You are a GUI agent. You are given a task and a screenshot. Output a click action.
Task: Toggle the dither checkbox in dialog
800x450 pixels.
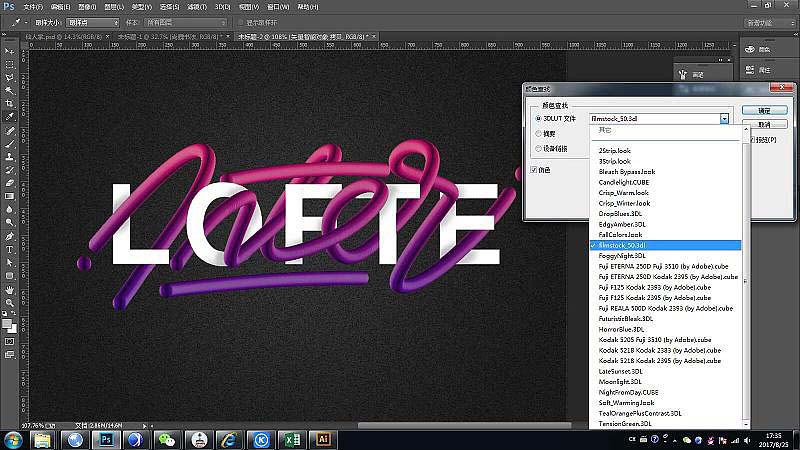click(534, 170)
